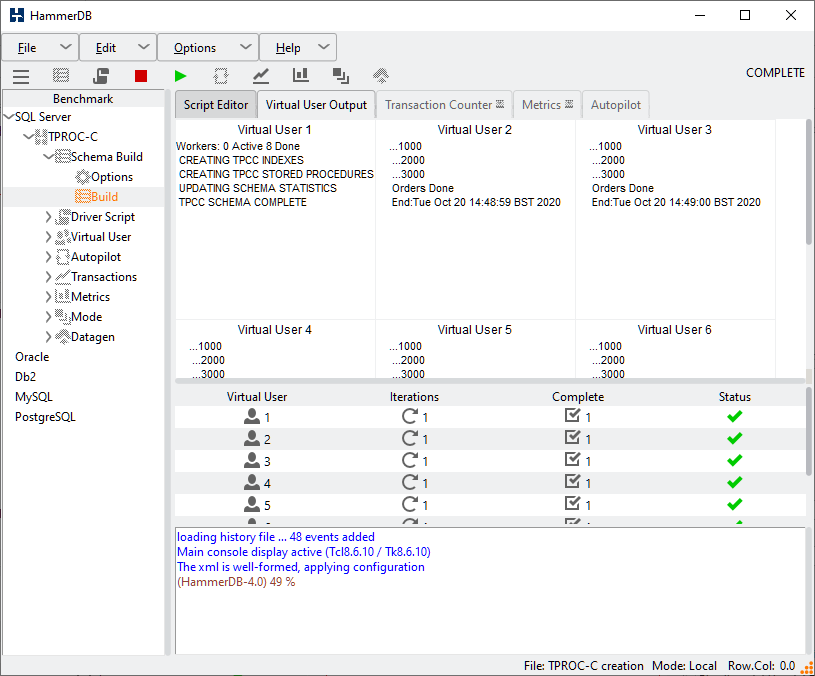
Task: Click the Complete checkbox for Virtual User 5
Action: pos(572,504)
